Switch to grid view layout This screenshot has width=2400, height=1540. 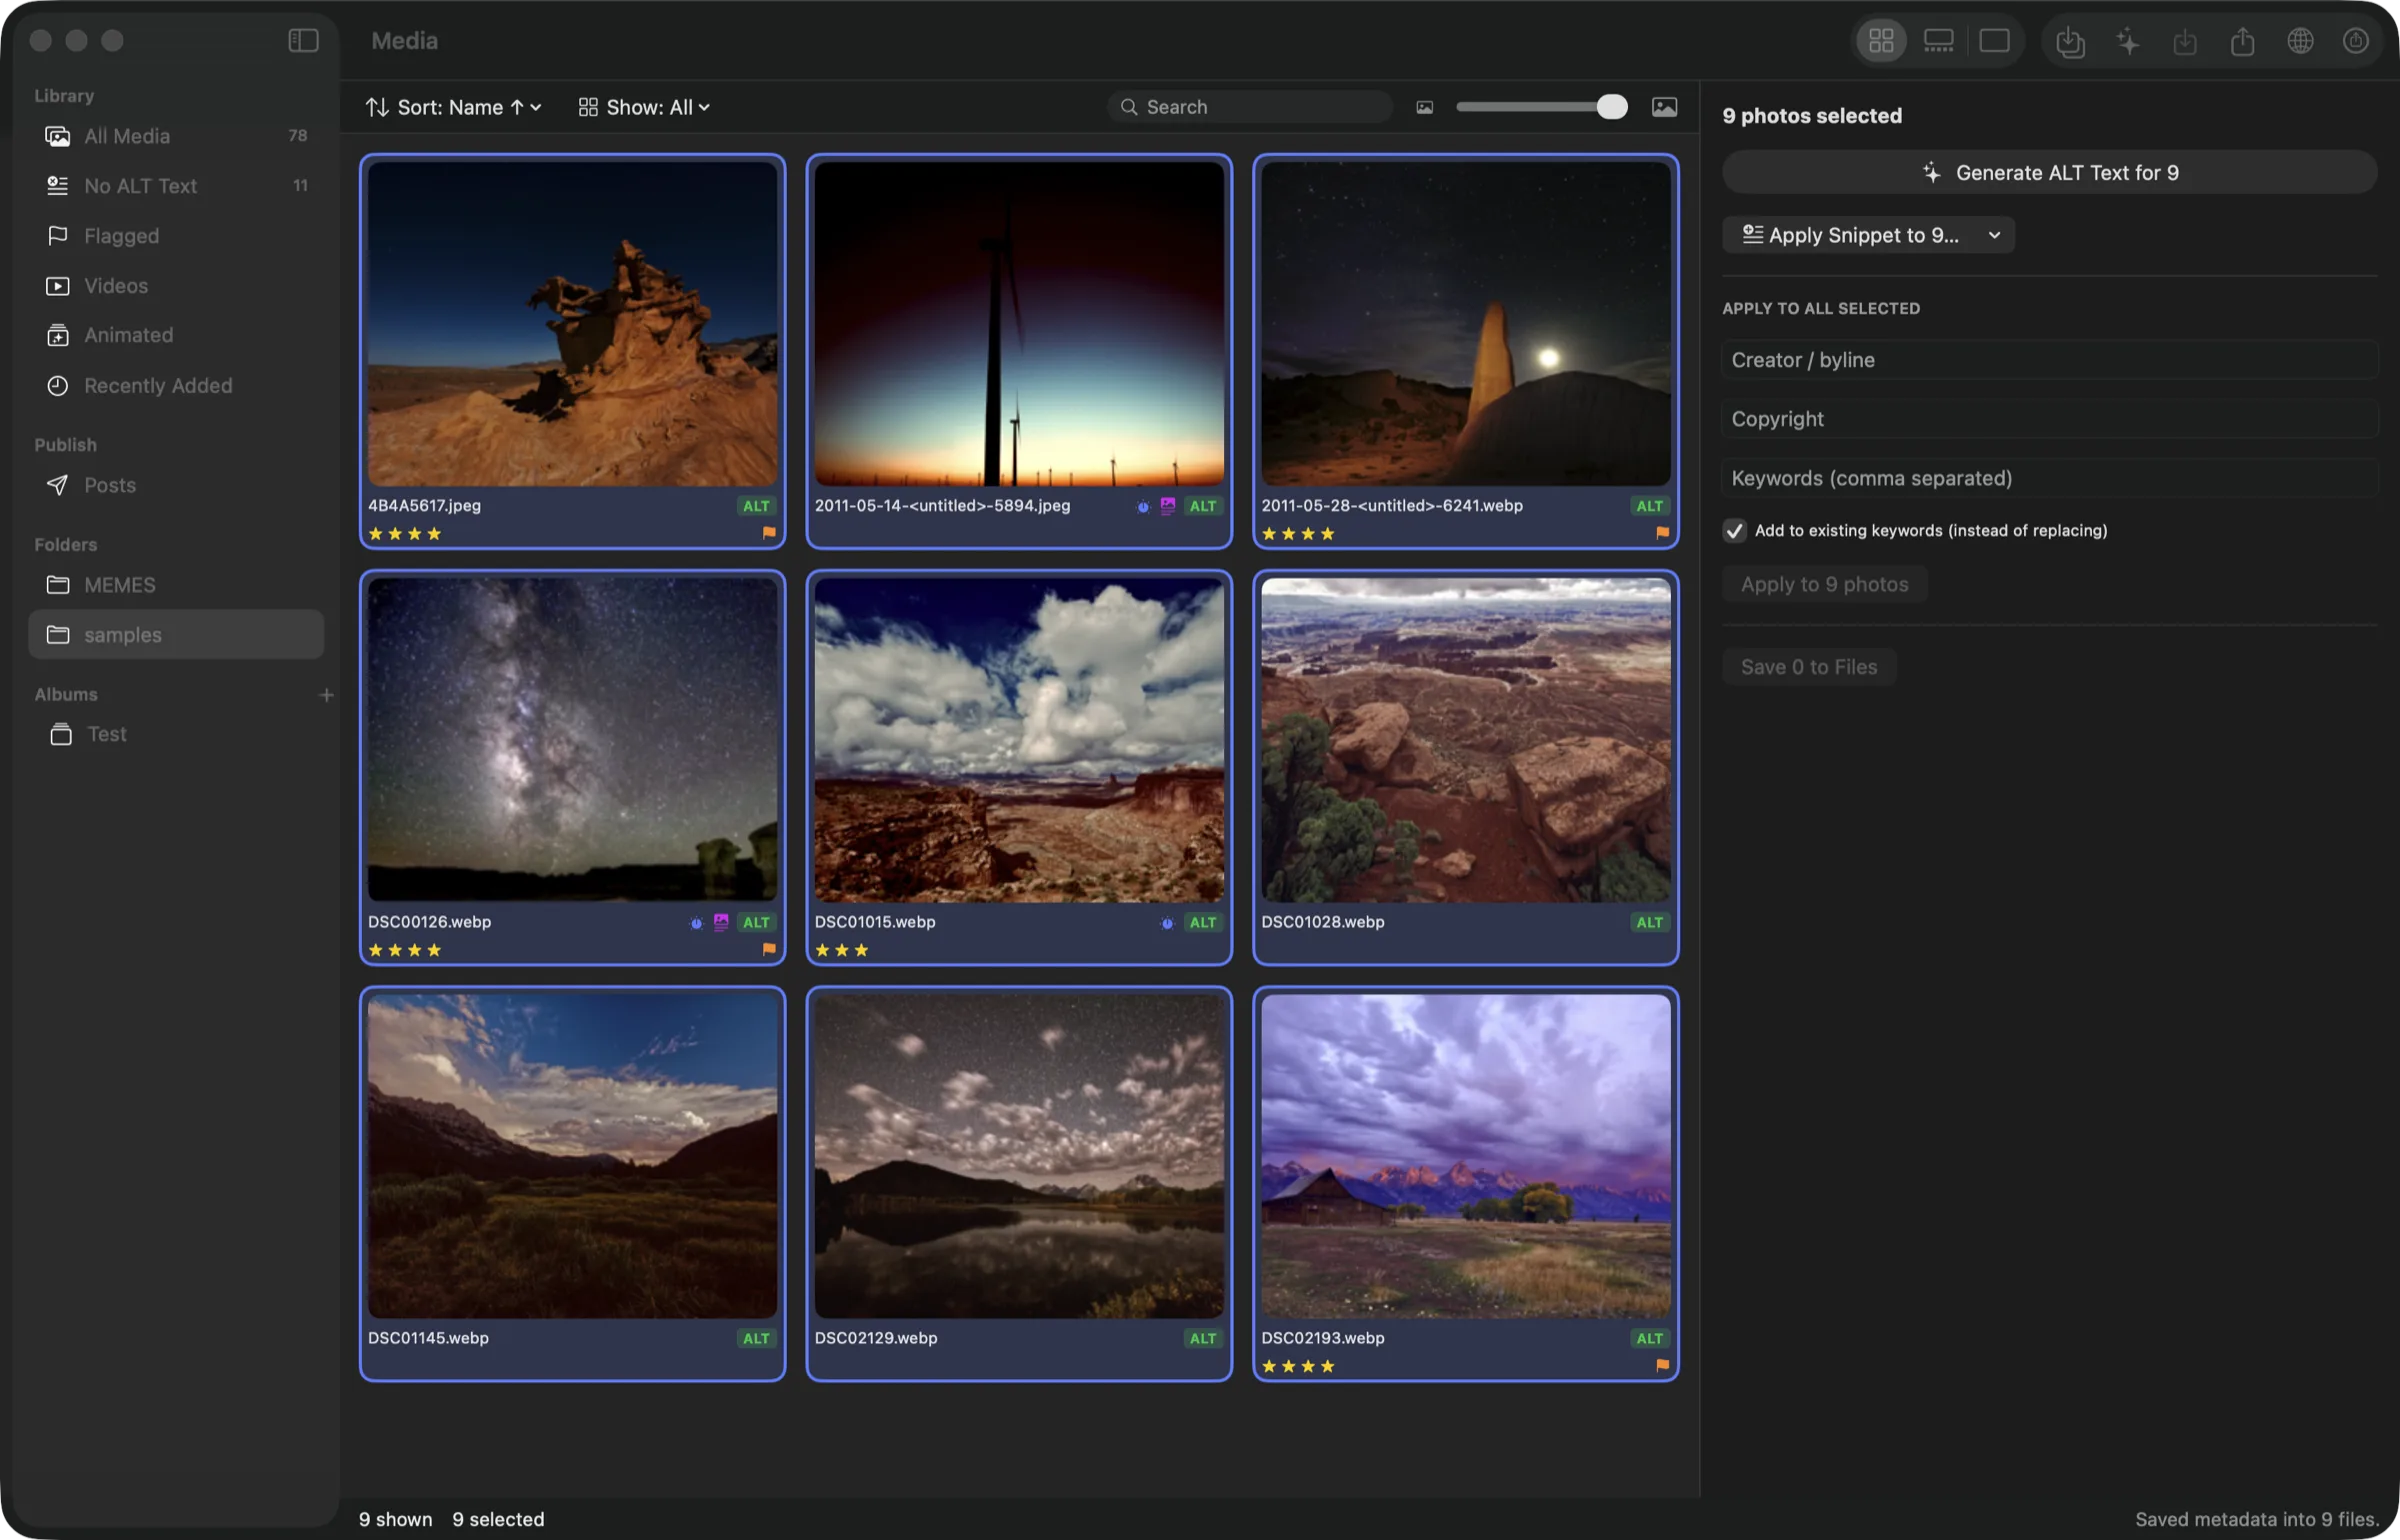click(1881, 41)
